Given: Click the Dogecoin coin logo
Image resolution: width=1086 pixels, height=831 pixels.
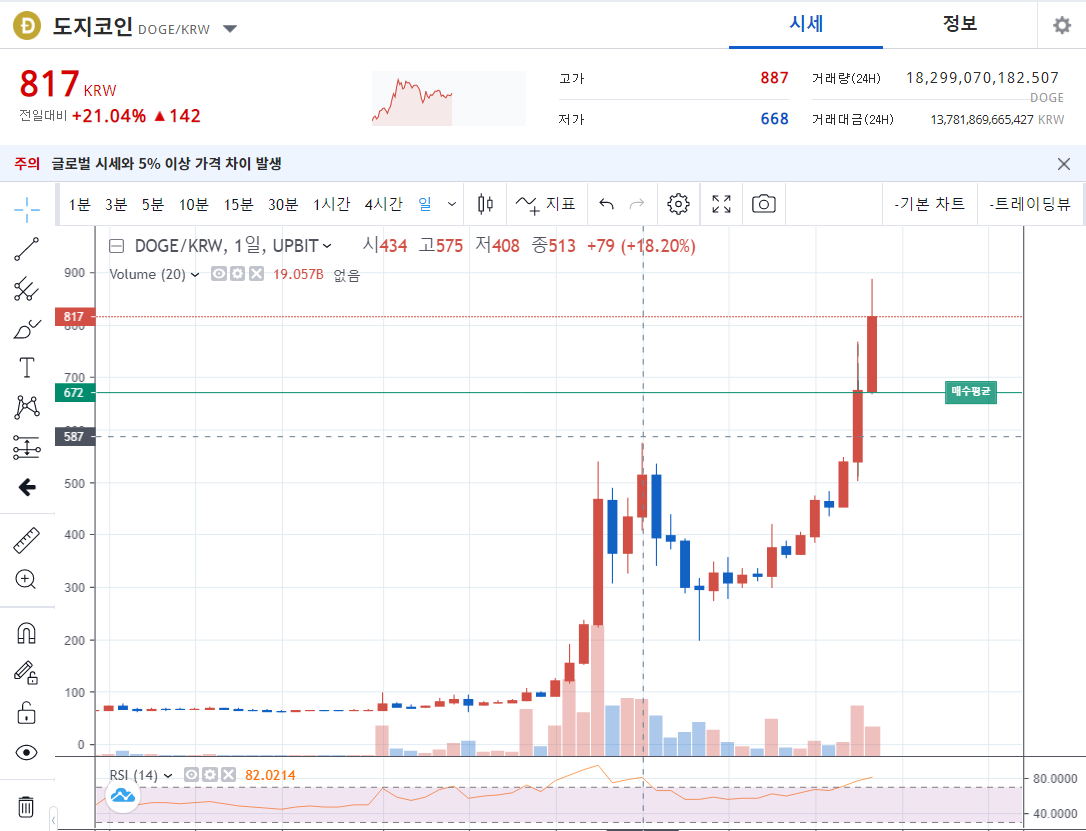Looking at the screenshot, I should (x=27, y=26).
